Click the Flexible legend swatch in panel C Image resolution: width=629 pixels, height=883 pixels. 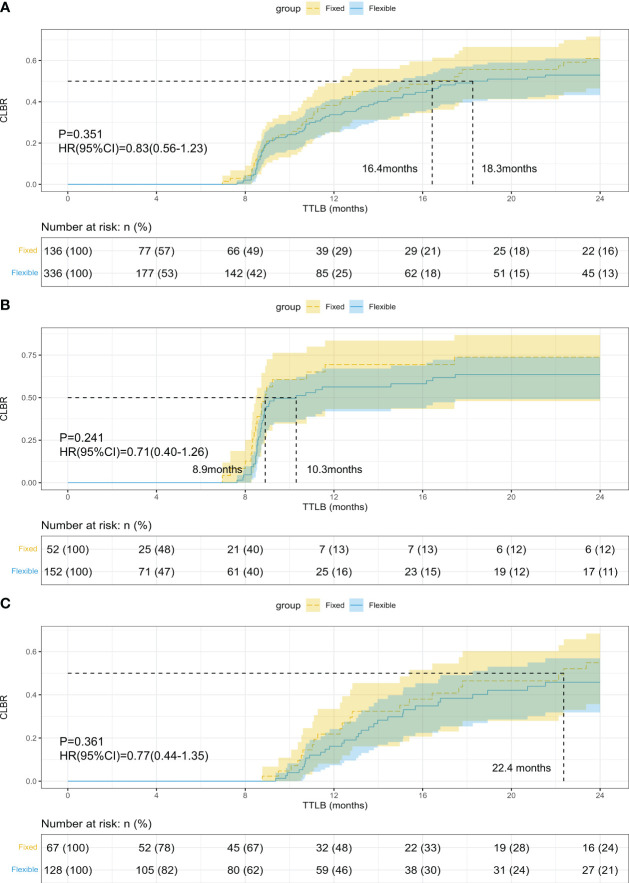tap(357, 605)
